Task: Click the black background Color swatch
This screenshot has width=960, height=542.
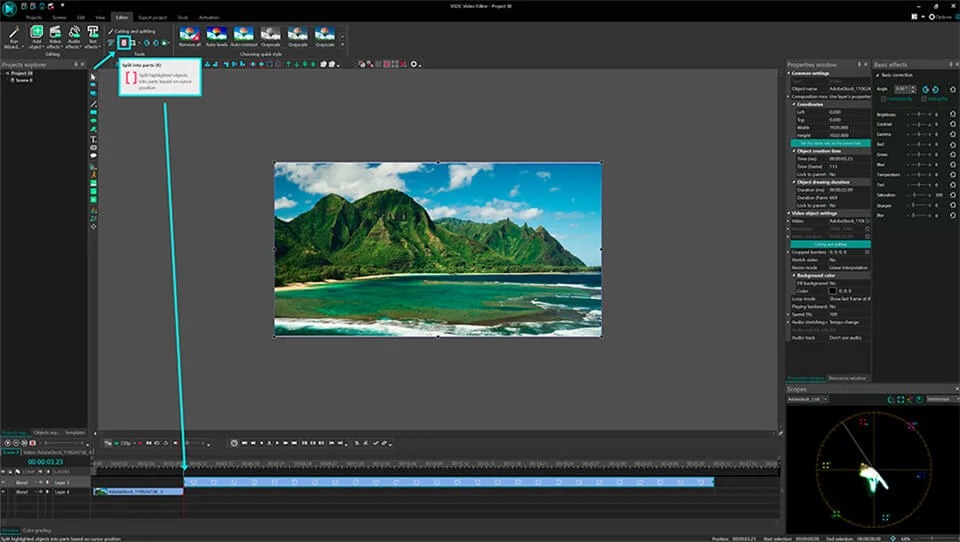Action: [833, 291]
